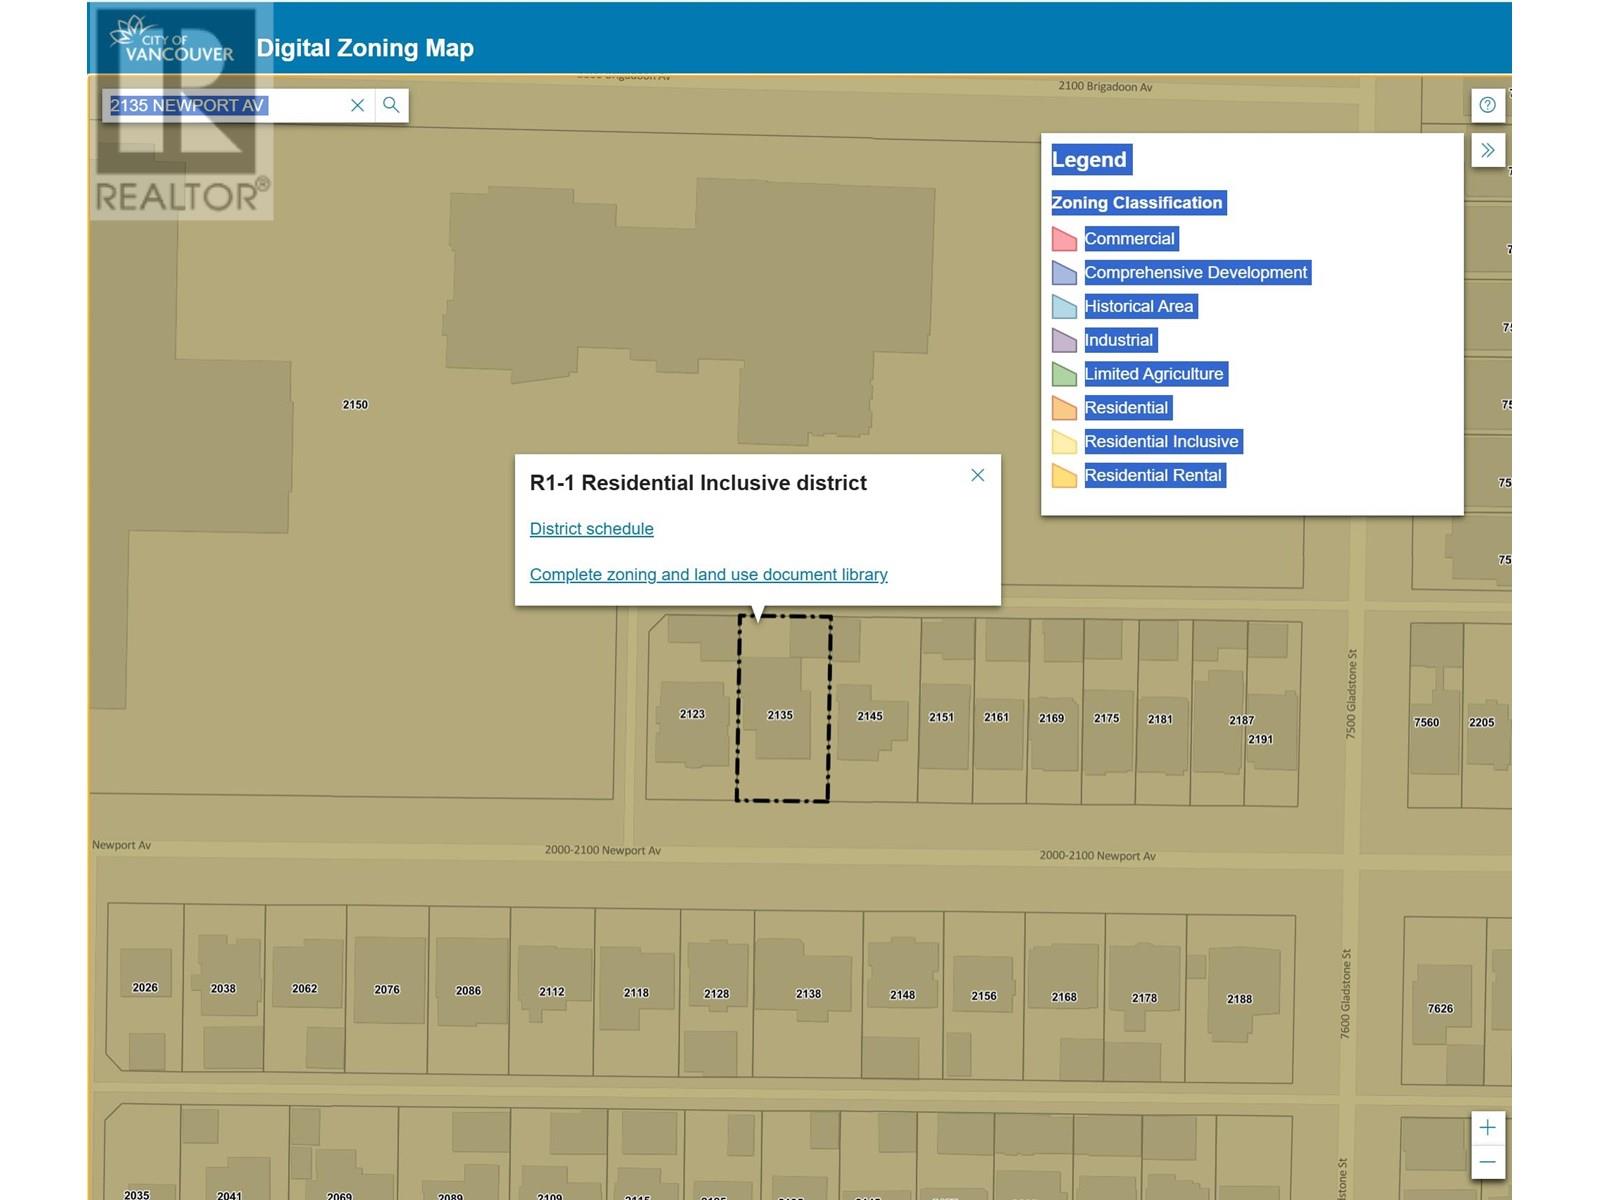Clear the address search text

(x=357, y=105)
